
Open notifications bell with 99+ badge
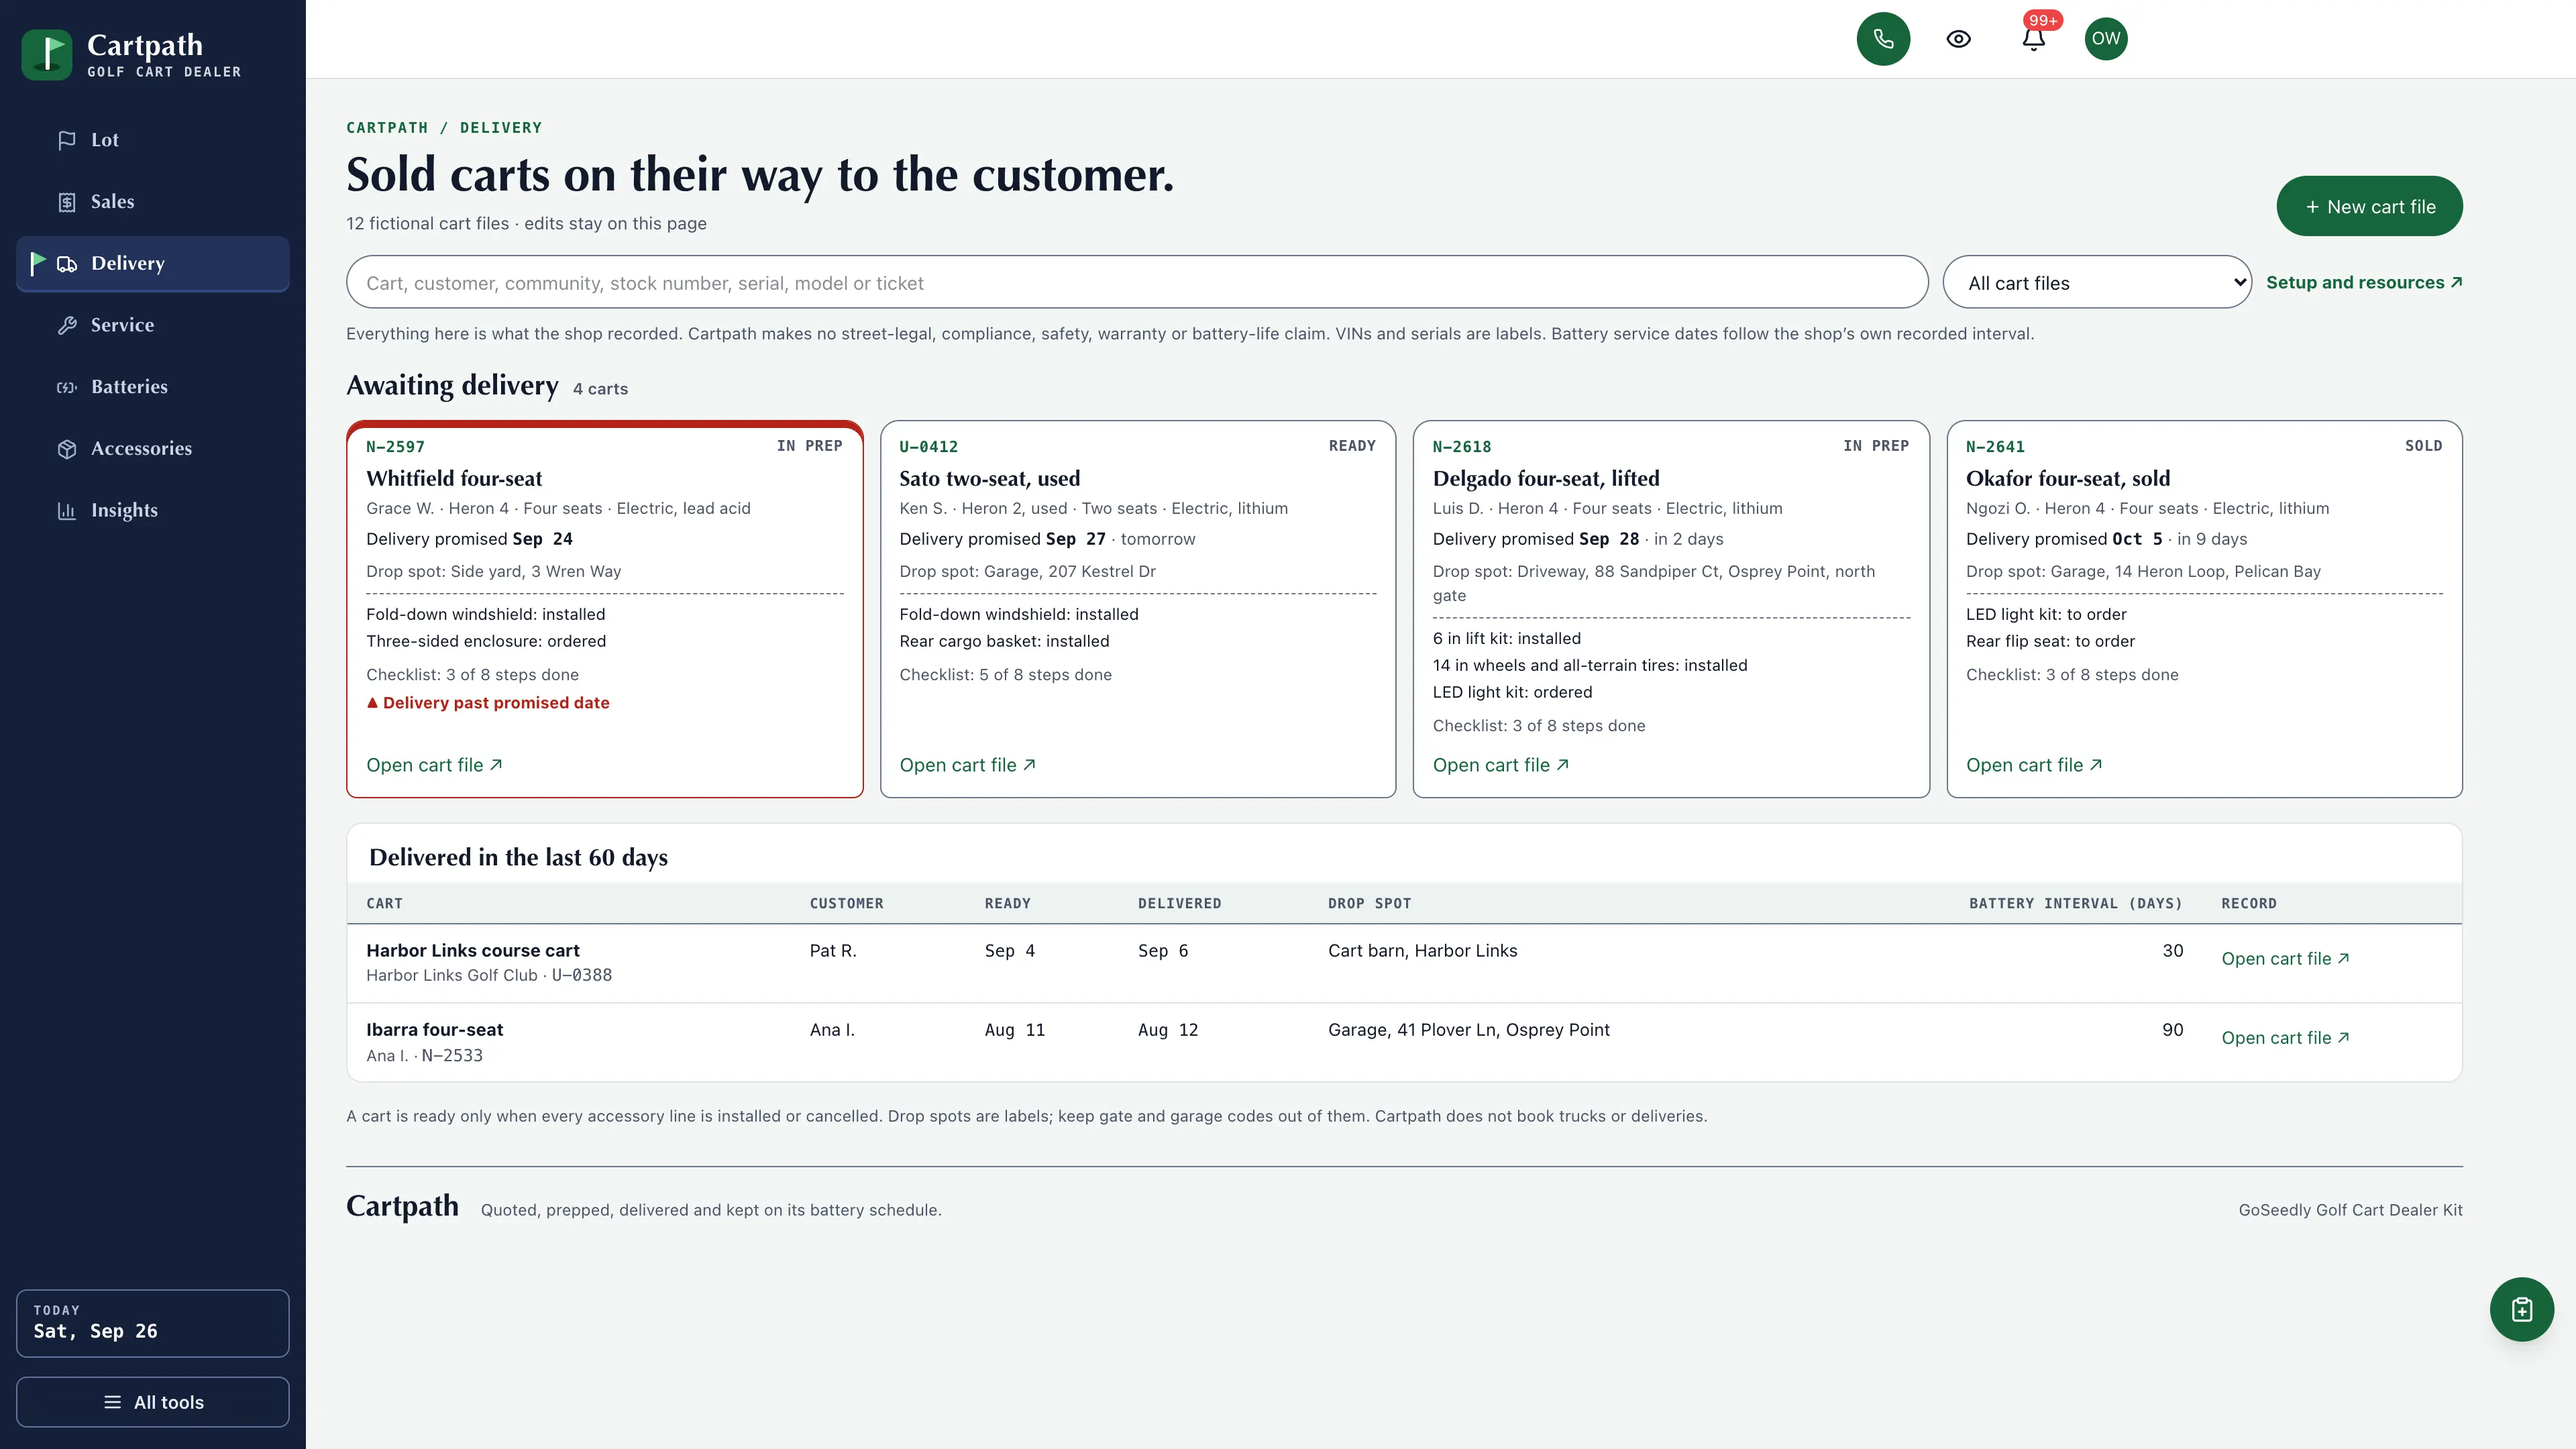point(2033,39)
